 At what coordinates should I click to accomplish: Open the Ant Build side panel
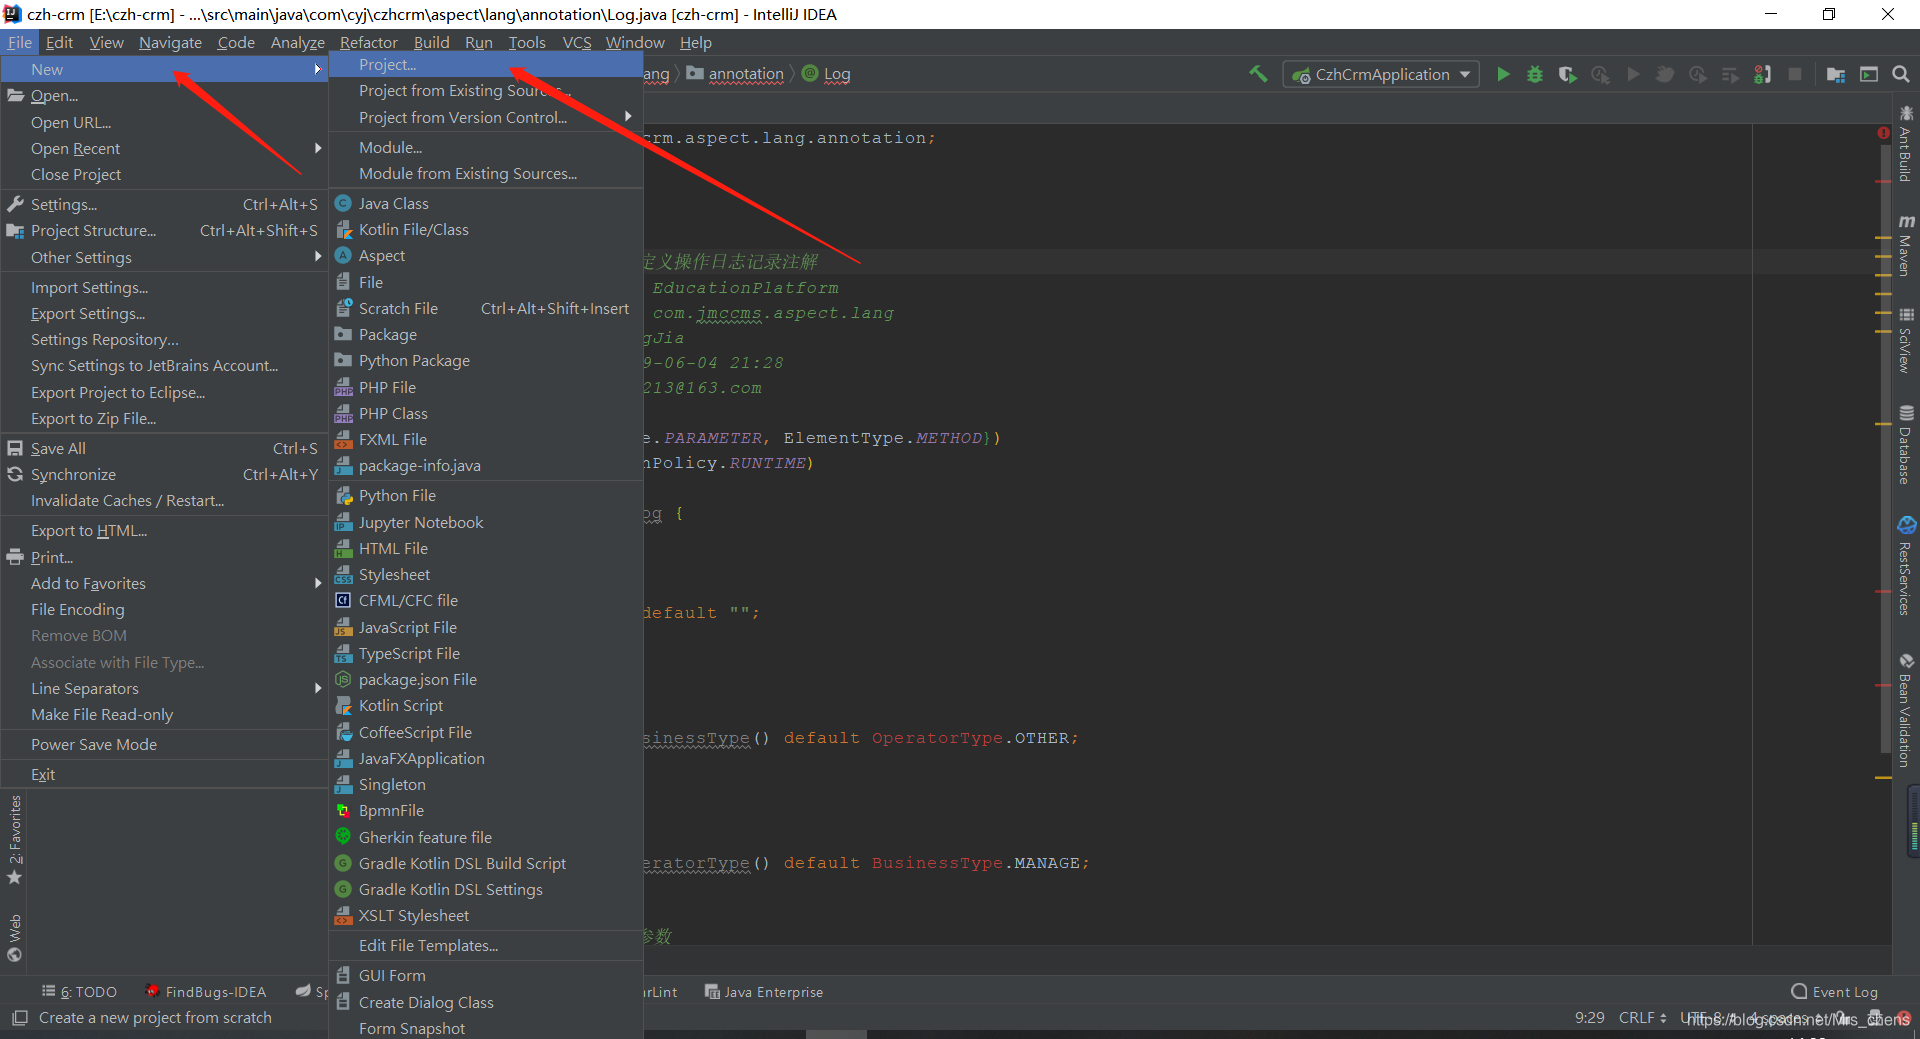(1906, 144)
